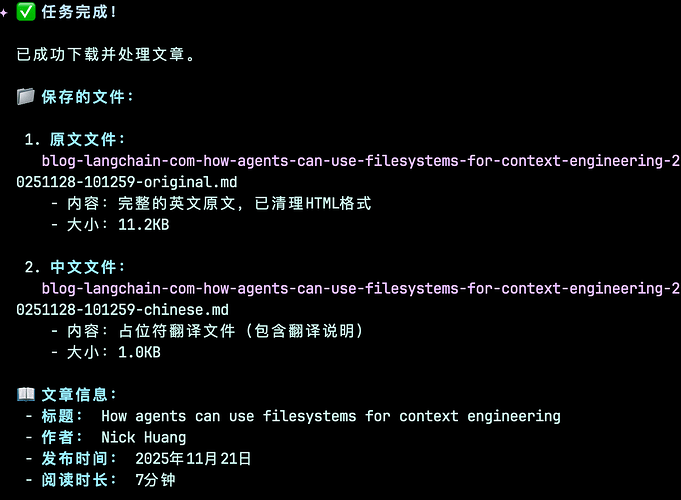Viewport: 681px width, 500px height.
Task: Click the sparkle icon before the checkmark
Action: coord(7,12)
